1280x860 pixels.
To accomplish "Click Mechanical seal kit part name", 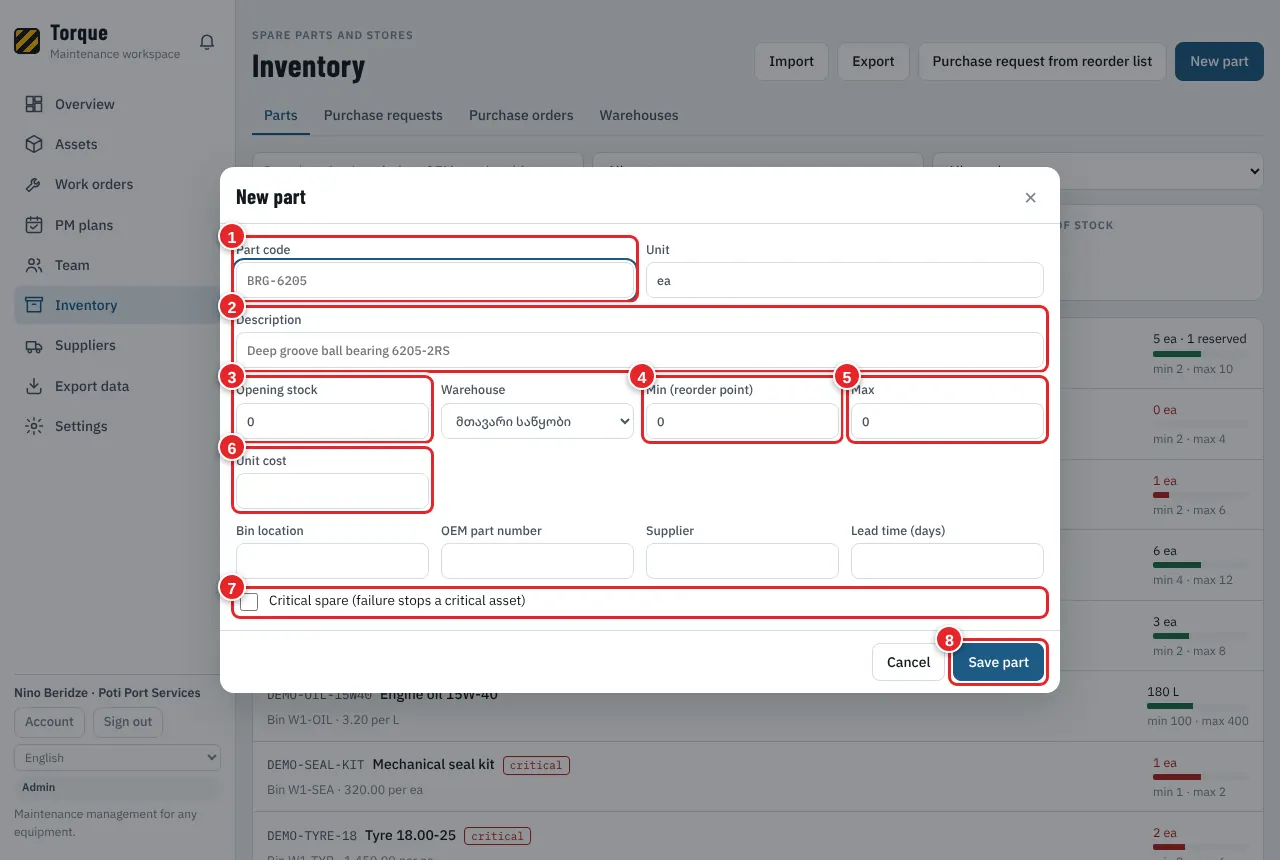I will (x=433, y=764).
